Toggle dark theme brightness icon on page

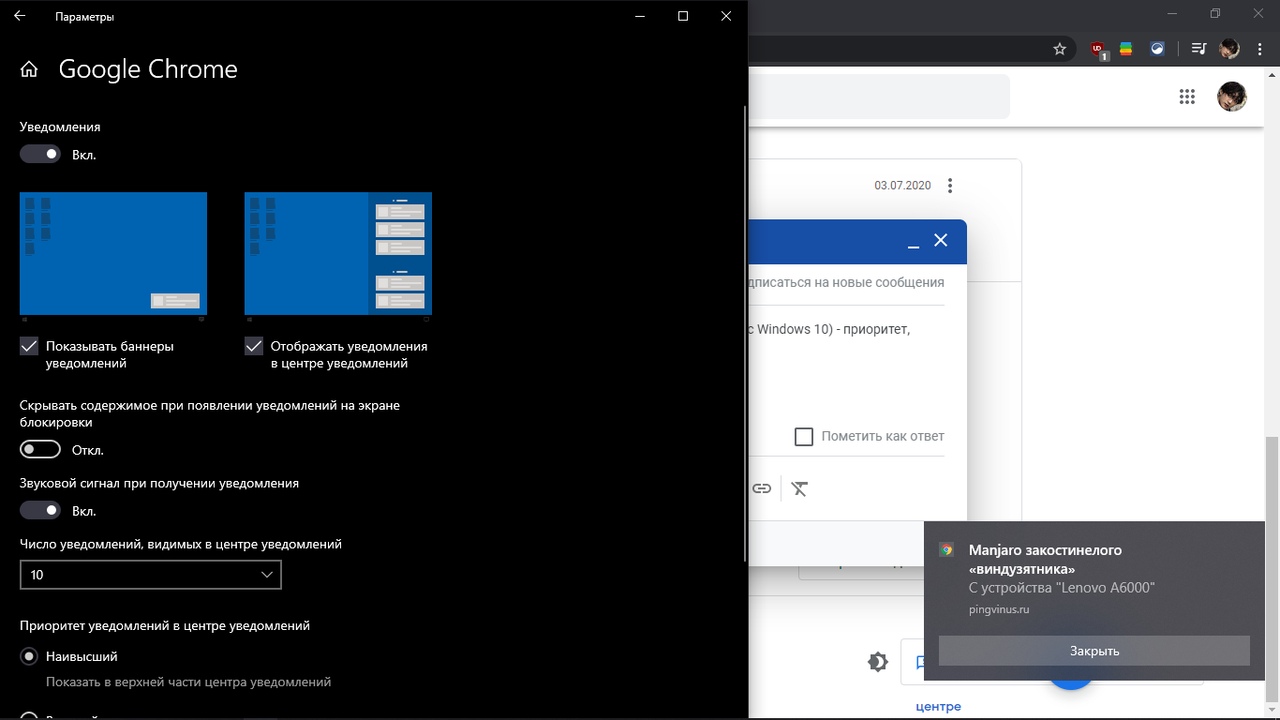click(x=878, y=662)
